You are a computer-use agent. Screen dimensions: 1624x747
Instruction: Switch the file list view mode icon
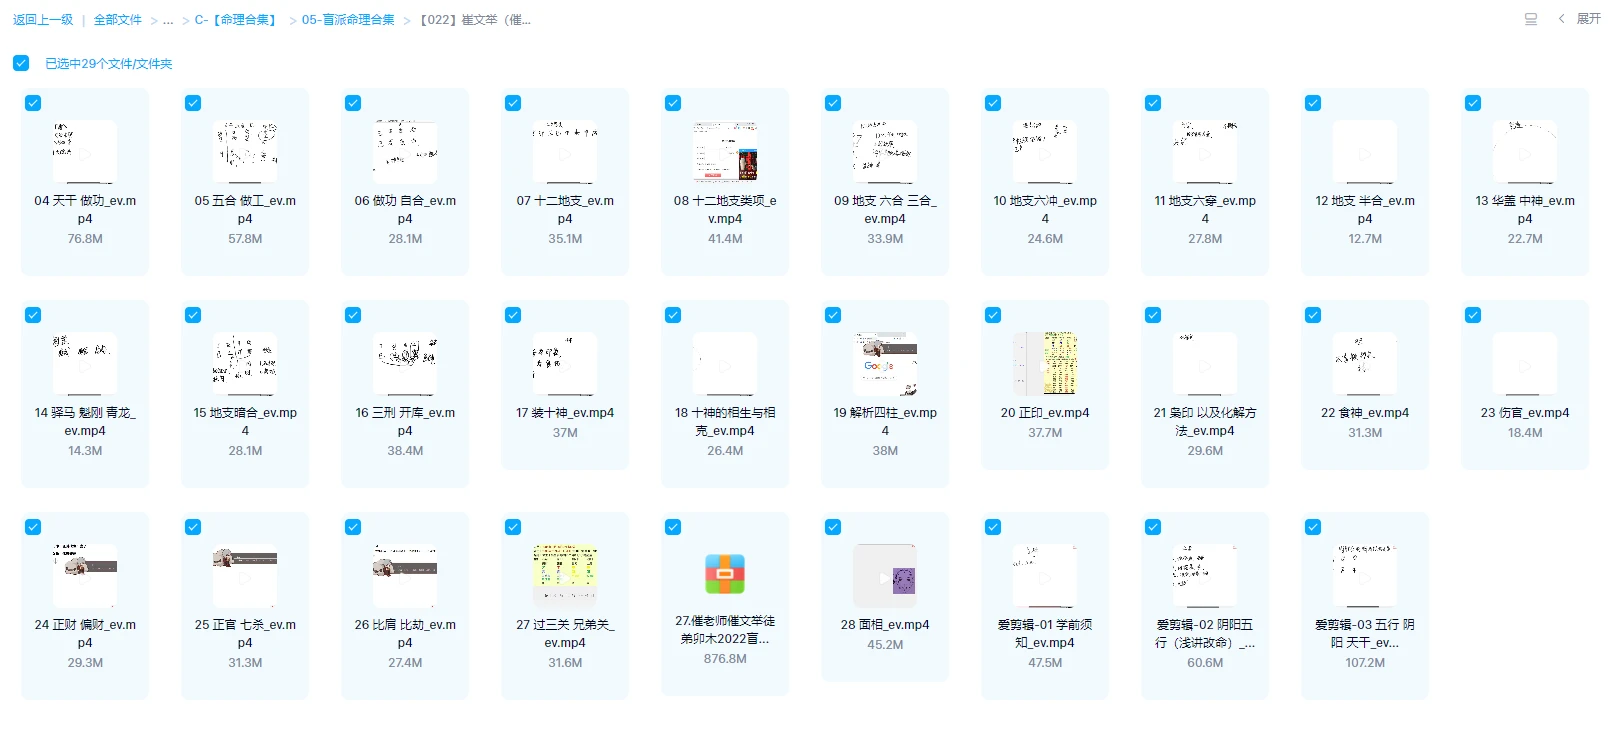coord(1530,19)
